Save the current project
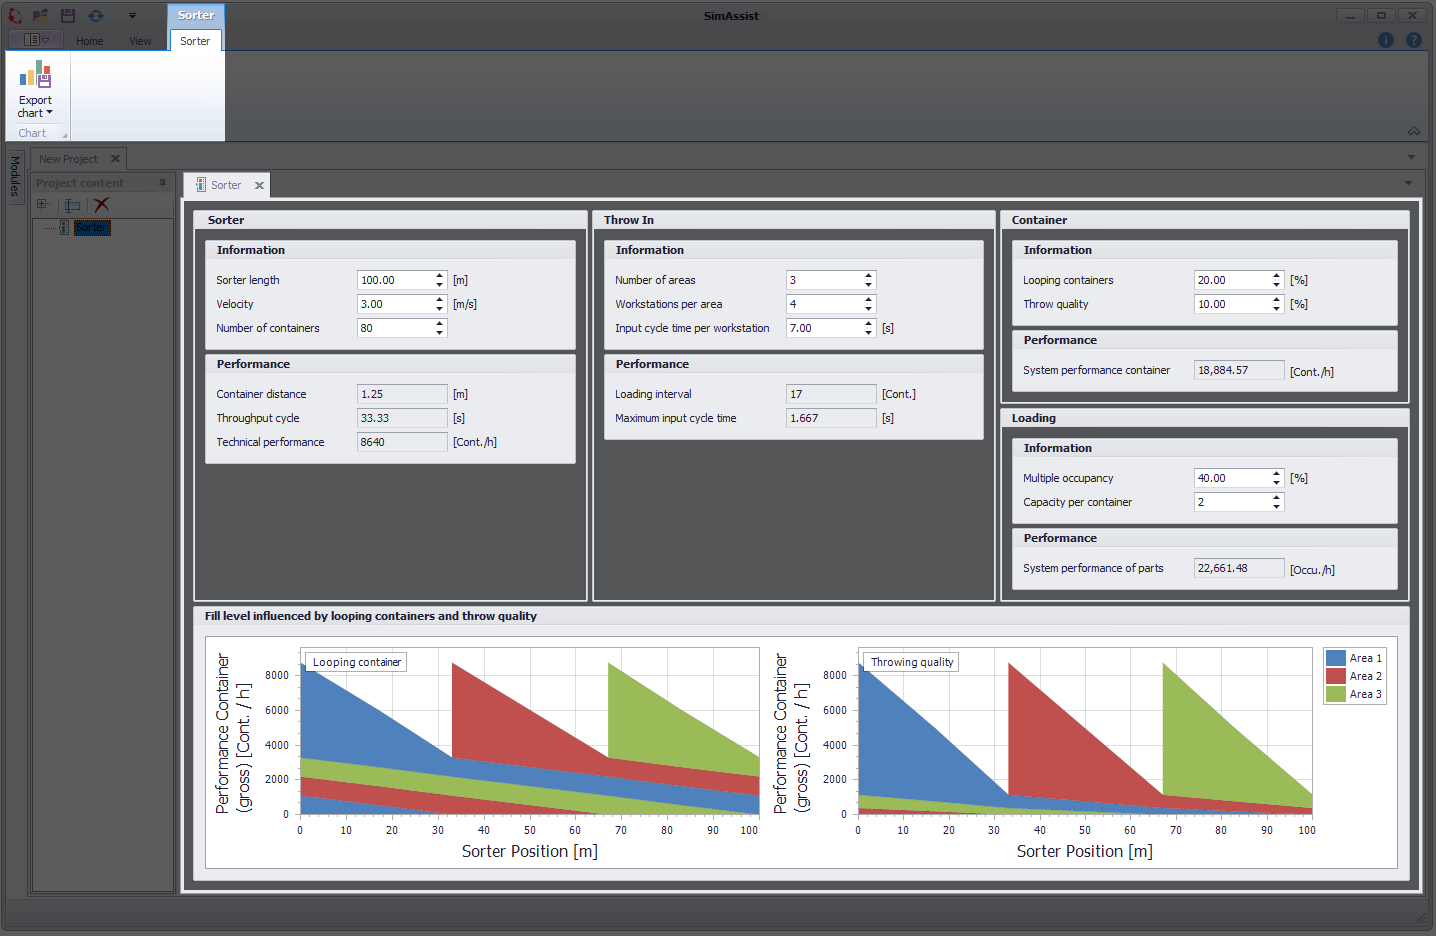The width and height of the screenshot is (1436, 936). pos(68,15)
